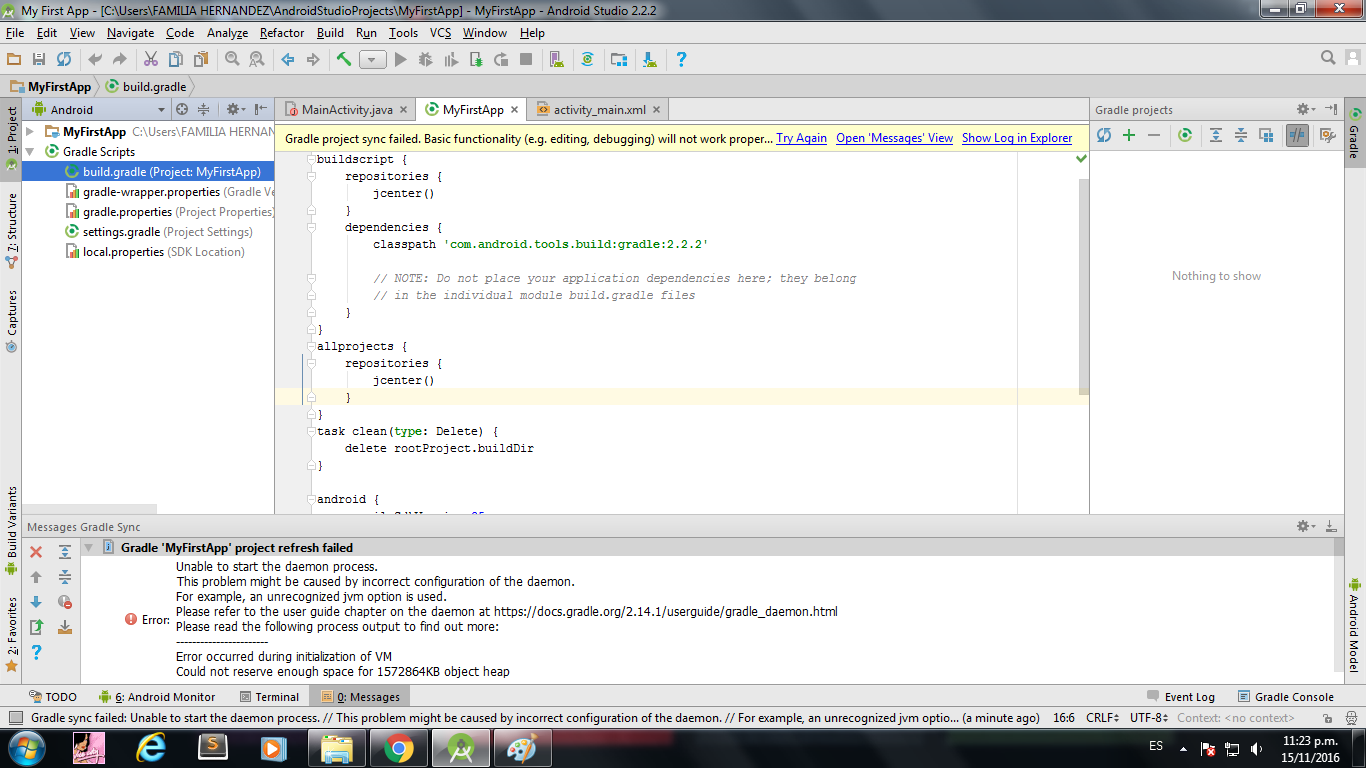Expand the MyFirstApp tree node

tap(30, 131)
